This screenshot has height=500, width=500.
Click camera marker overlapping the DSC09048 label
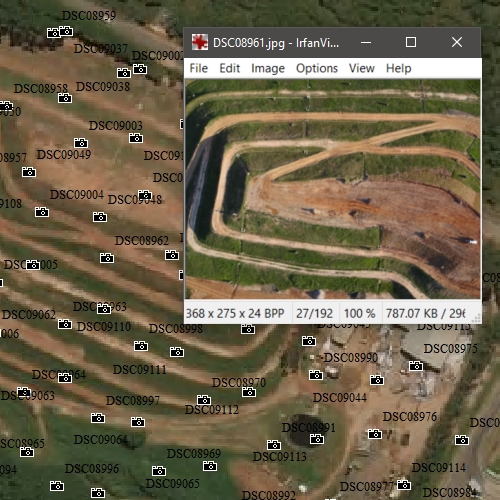tap(145, 195)
